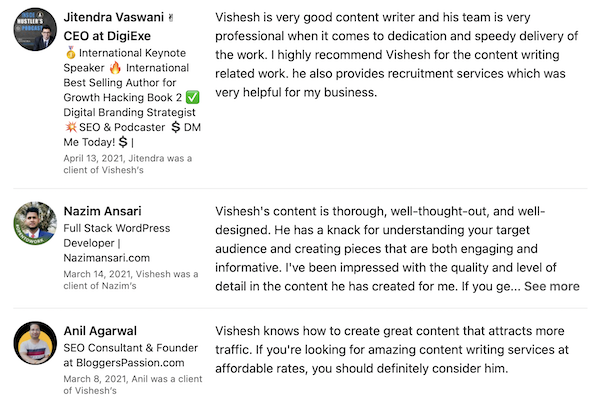Click Anil Agarwal's recommendation text

(x=392, y=349)
